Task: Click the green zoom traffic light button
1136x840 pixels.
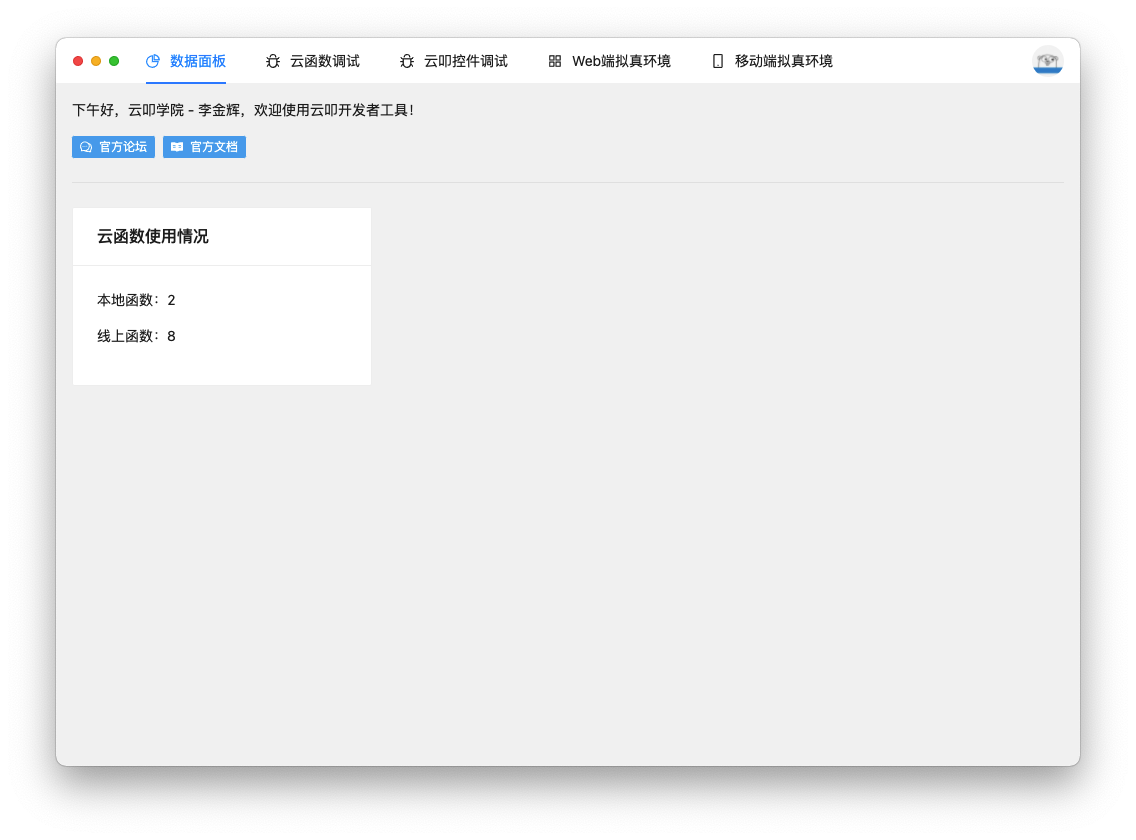Action: (x=113, y=60)
